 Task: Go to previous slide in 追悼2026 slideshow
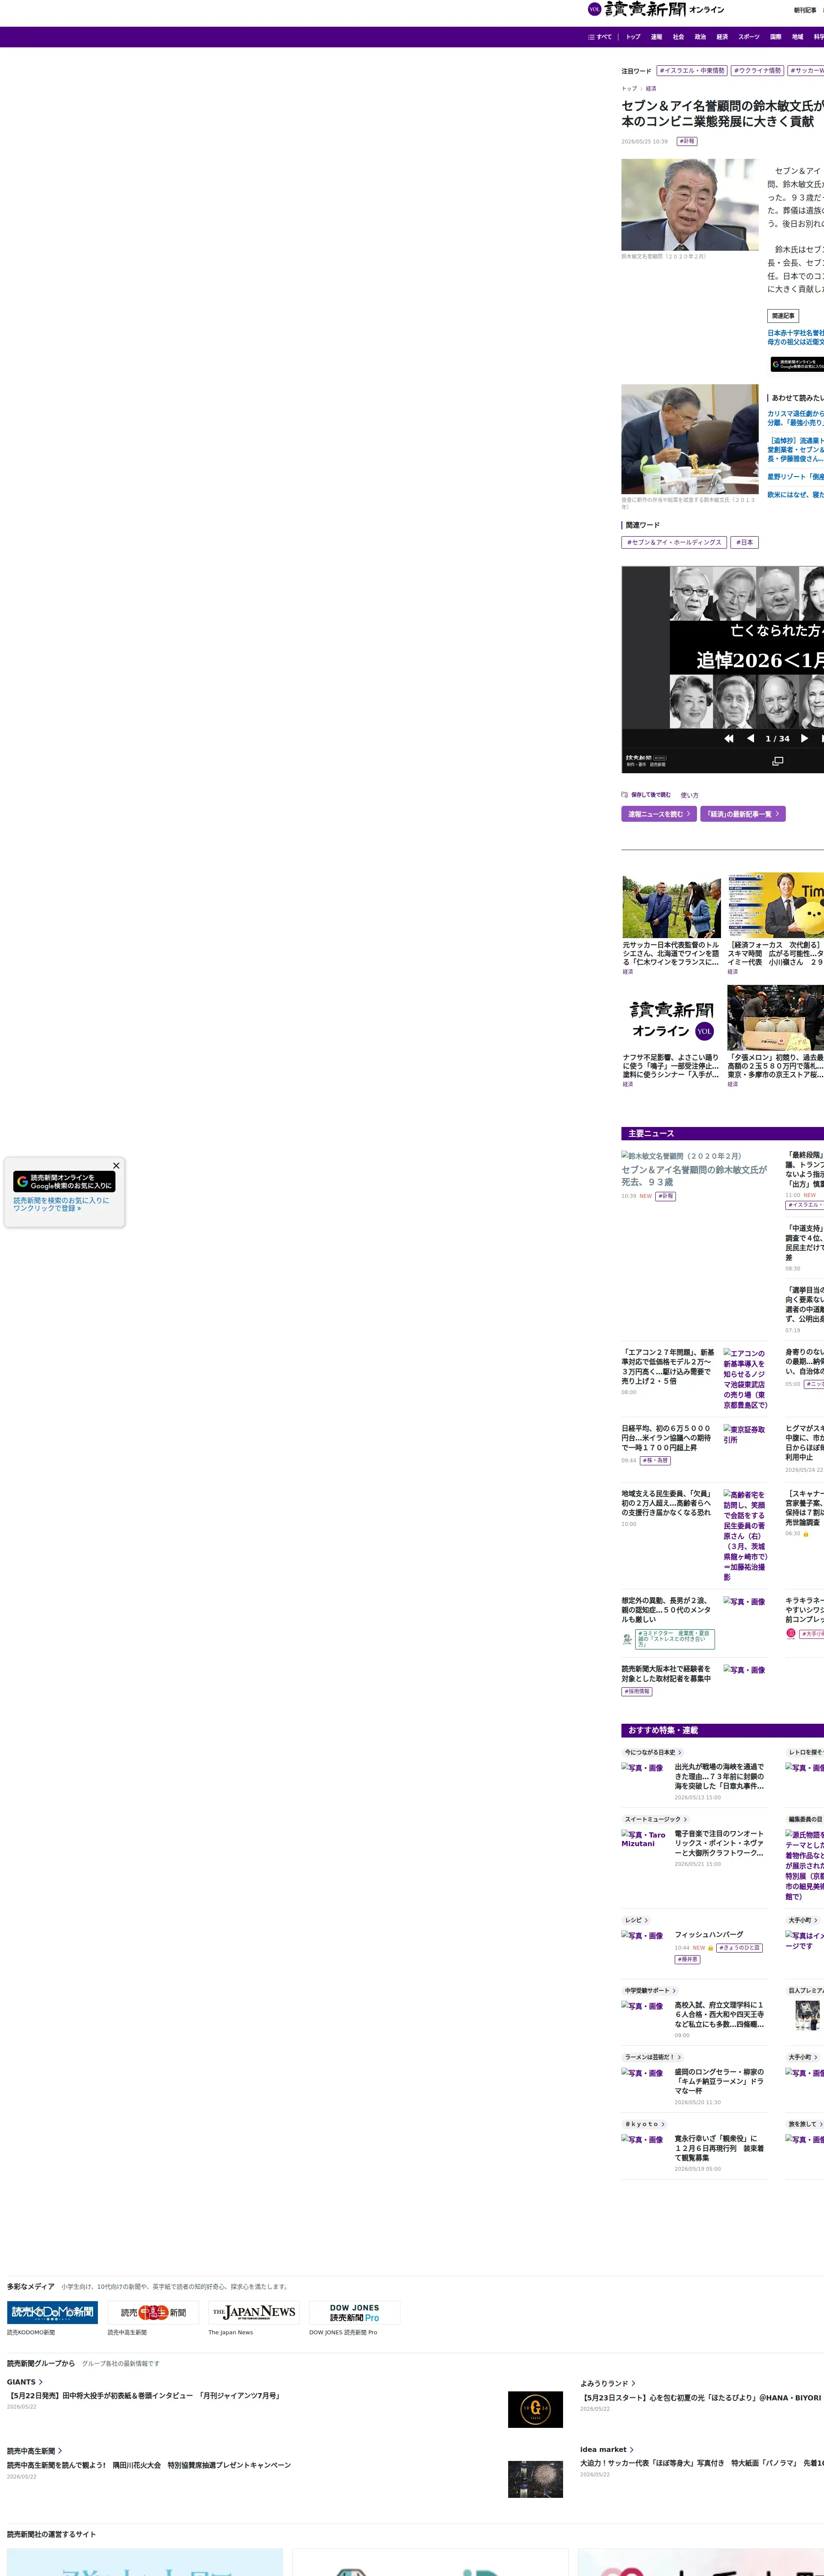pyautogui.click(x=750, y=738)
